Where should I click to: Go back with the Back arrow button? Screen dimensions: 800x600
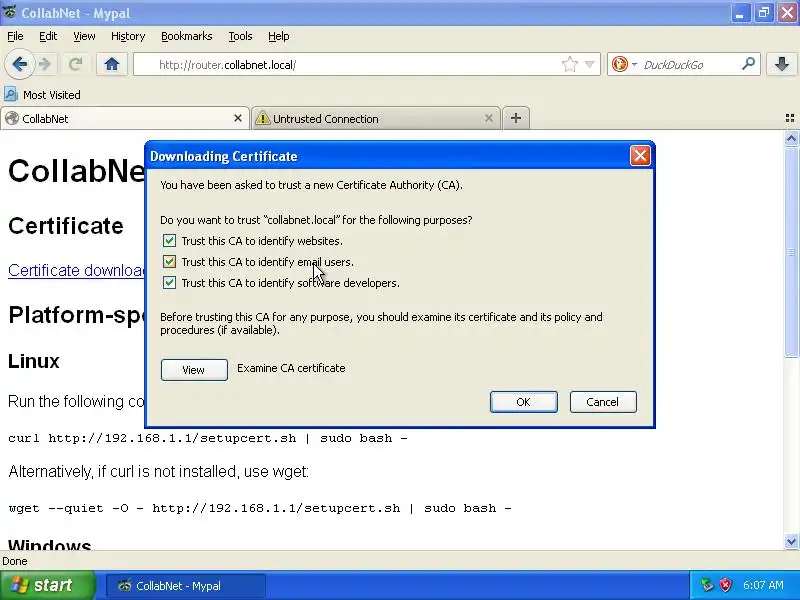(x=19, y=64)
